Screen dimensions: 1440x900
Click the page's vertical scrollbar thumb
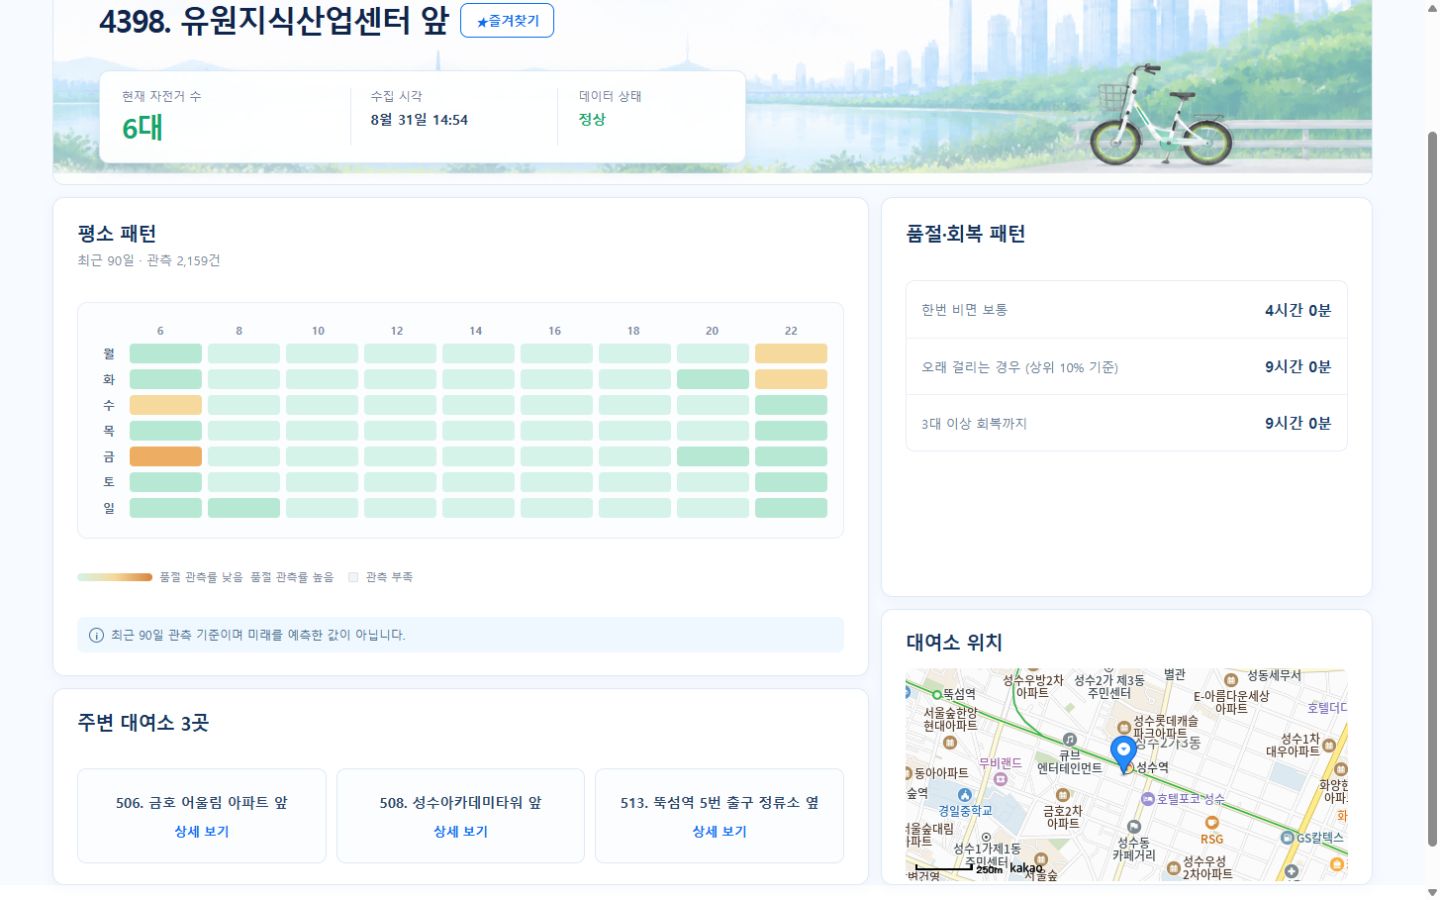1432,490
